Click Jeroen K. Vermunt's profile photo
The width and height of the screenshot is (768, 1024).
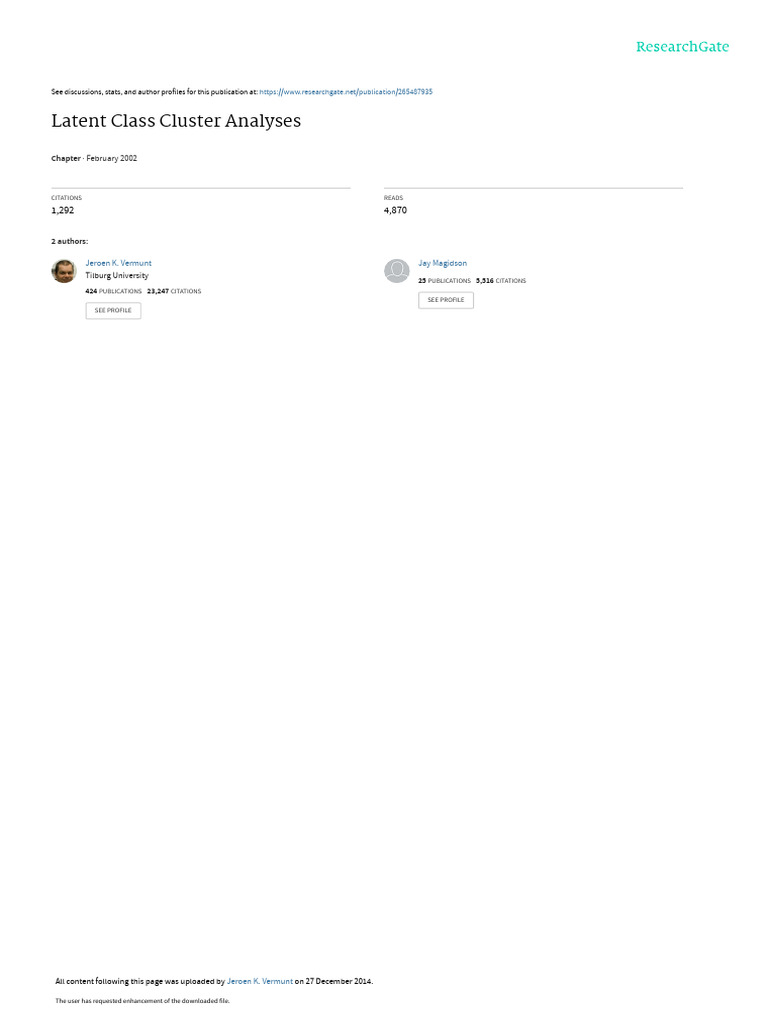point(64,270)
